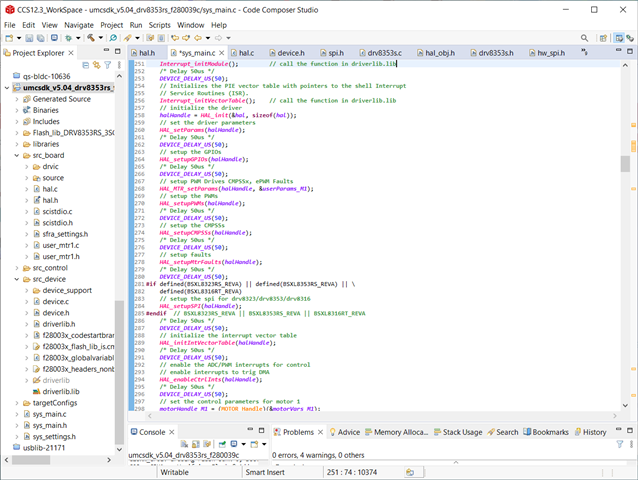Click the status bar progress icon
This screenshot has width=638, height=480.
point(410,472)
